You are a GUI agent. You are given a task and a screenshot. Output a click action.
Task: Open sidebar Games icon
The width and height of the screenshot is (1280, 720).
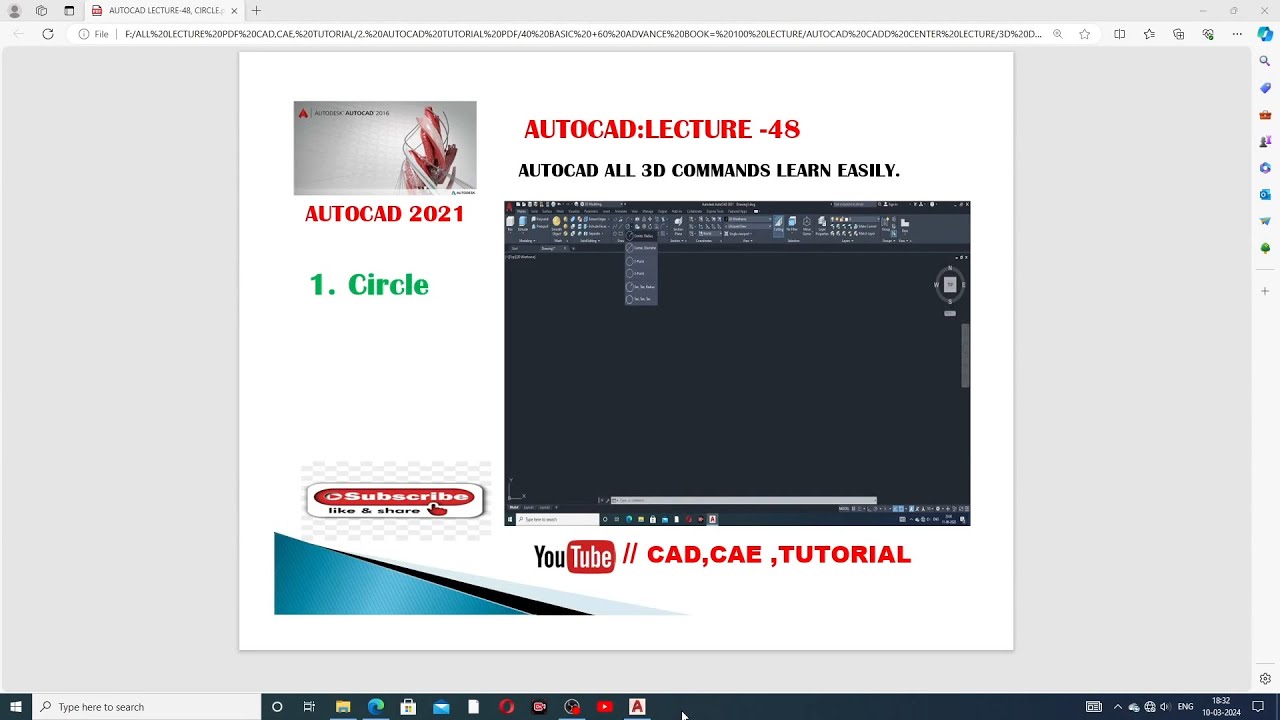[x=1265, y=141]
